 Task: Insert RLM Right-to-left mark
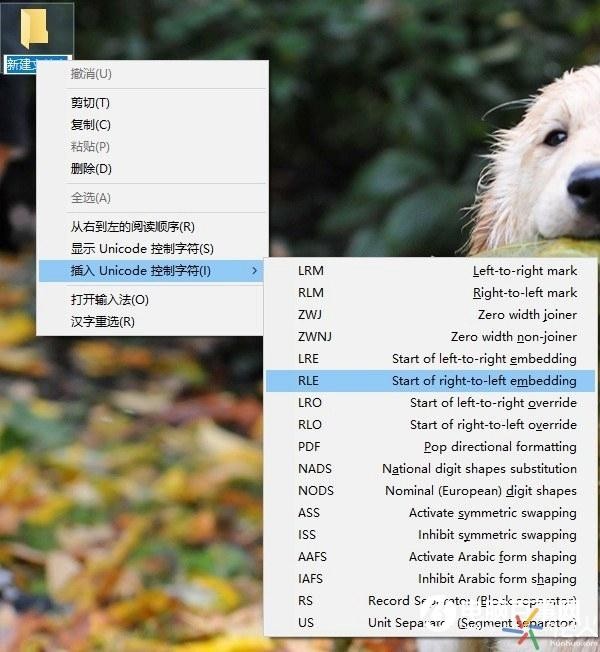point(436,293)
